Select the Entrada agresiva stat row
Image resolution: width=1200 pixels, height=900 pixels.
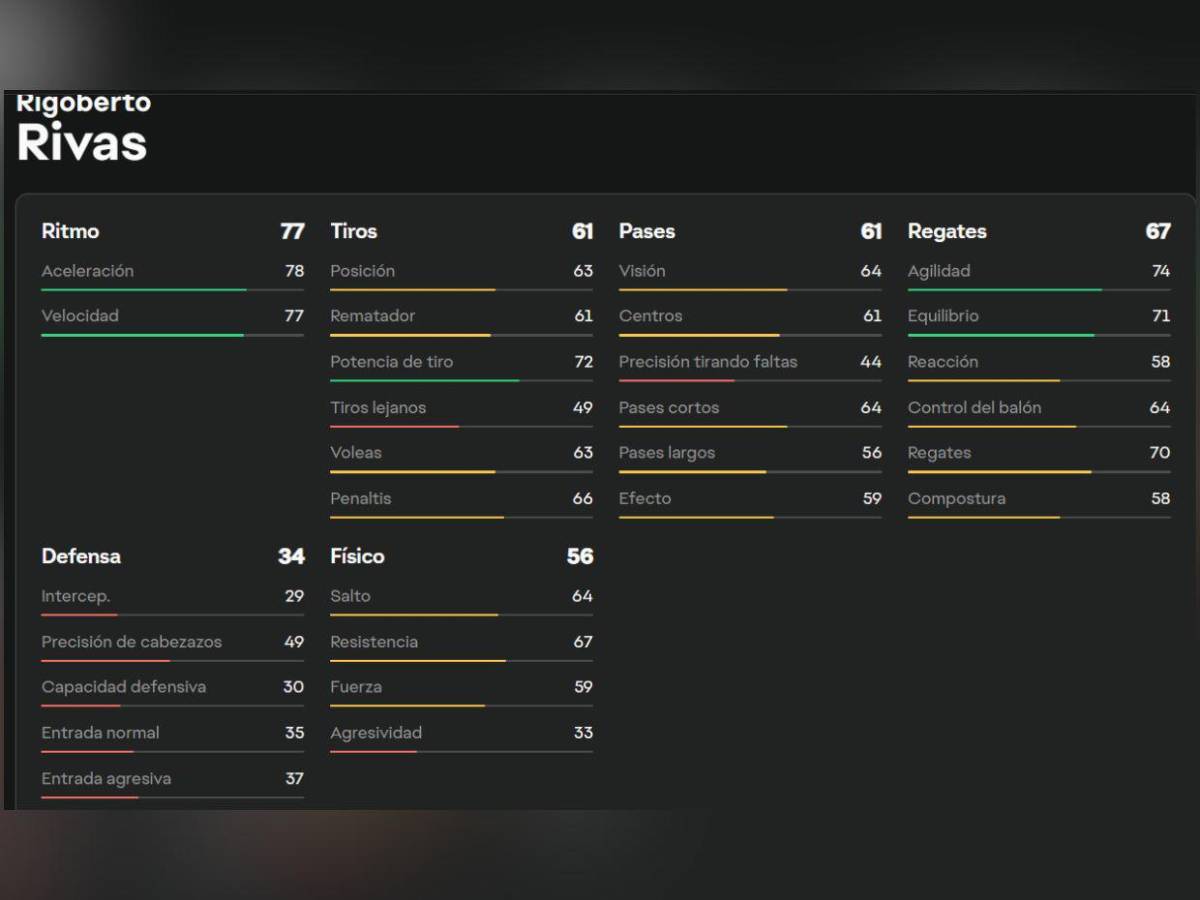172,779
